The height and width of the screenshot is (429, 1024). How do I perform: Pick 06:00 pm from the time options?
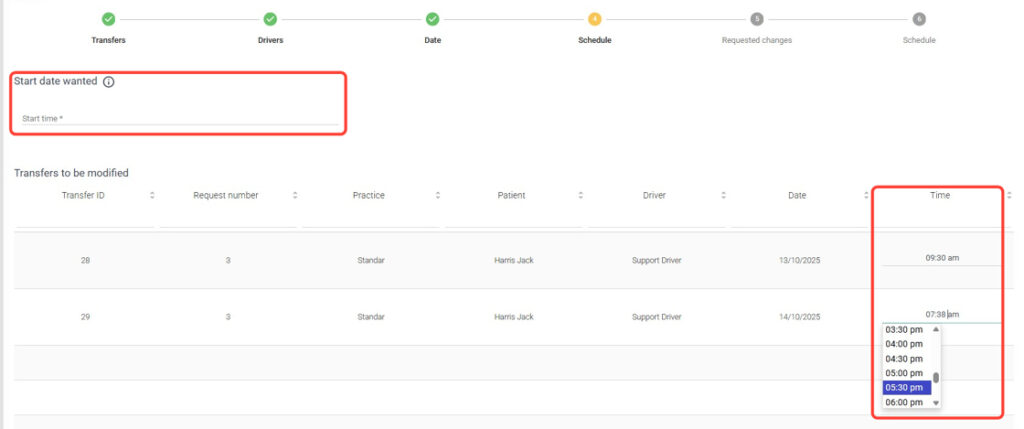point(904,402)
